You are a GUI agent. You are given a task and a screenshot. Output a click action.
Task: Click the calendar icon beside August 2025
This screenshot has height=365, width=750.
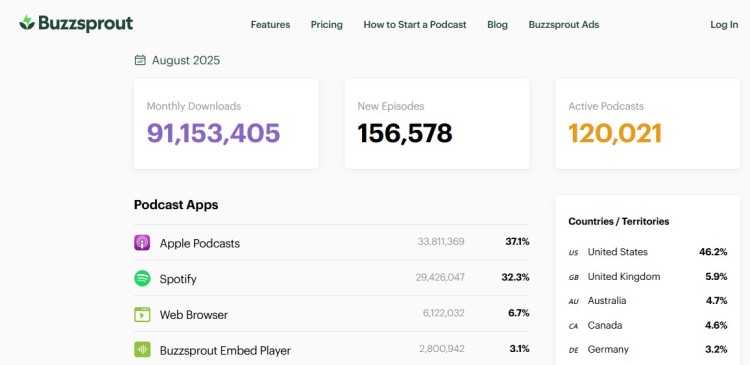click(x=140, y=60)
